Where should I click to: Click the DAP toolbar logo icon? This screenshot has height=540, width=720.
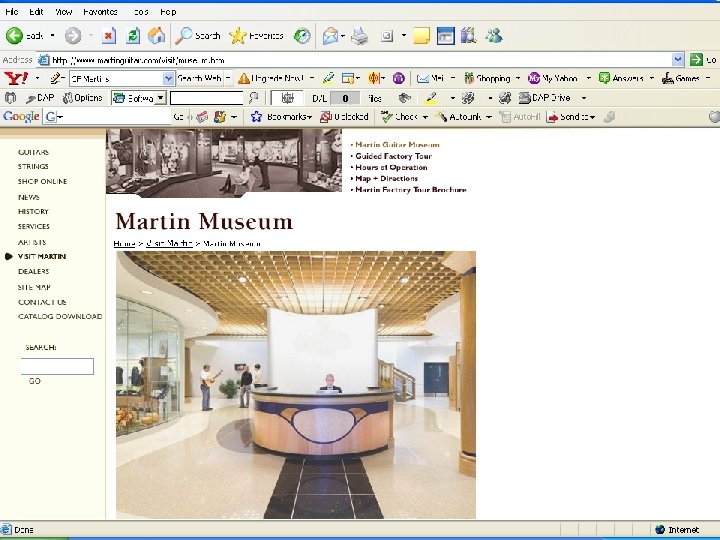10,98
